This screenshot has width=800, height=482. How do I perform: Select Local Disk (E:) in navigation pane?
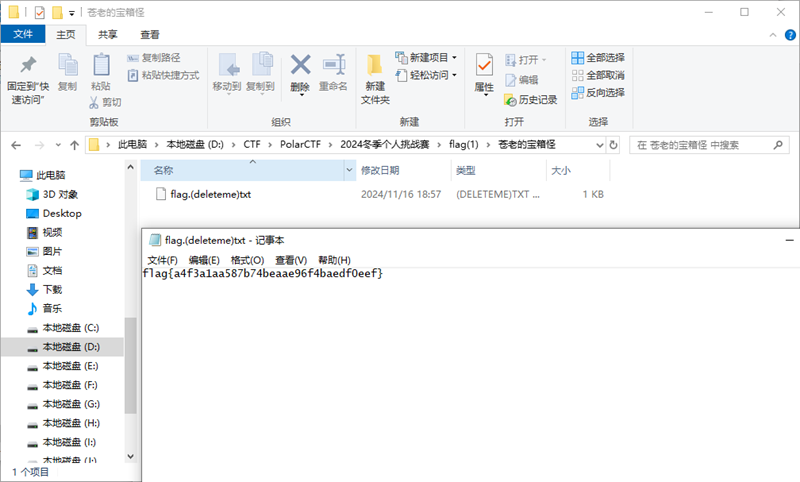(70, 366)
